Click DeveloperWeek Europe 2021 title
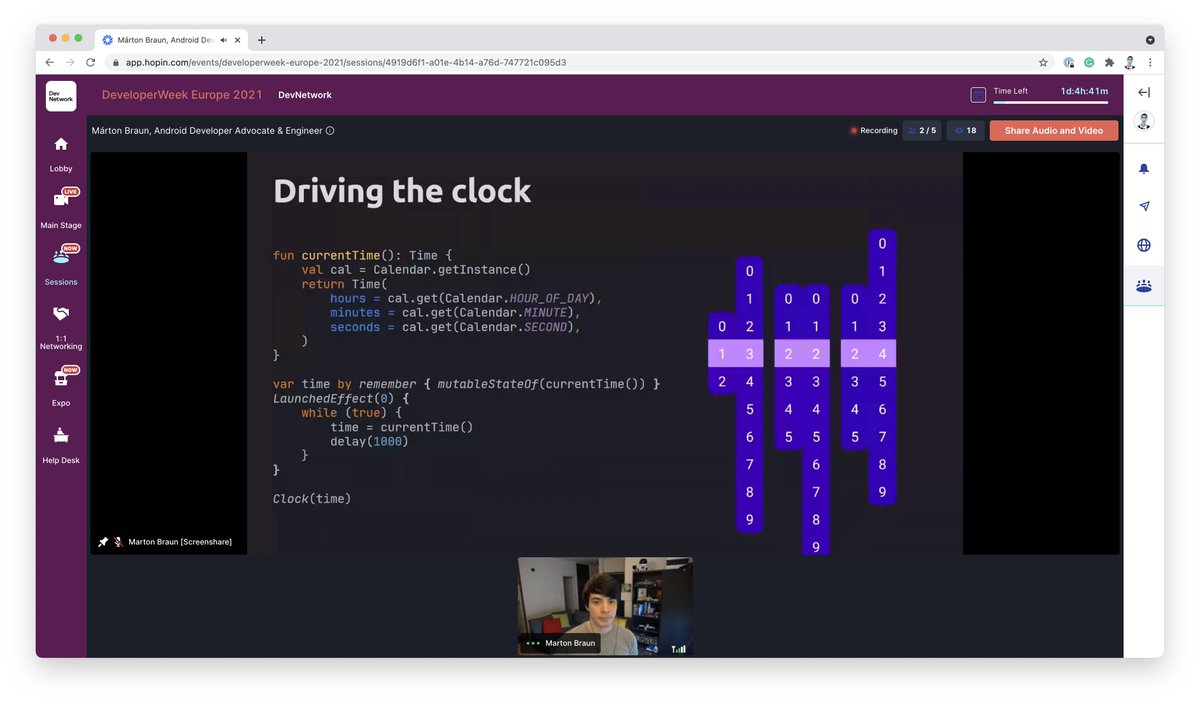Image resolution: width=1200 pixels, height=705 pixels. coord(182,95)
